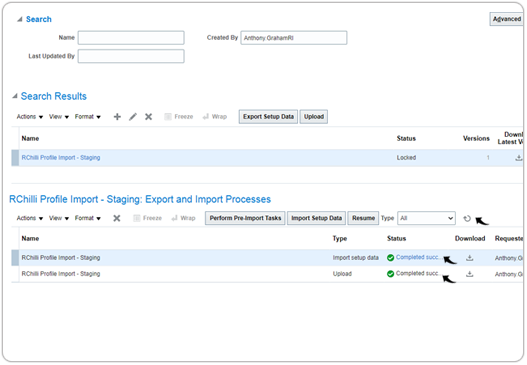Open the Advanced search button
The height and width of the screenshot is (365, 527).
(506, 19)
